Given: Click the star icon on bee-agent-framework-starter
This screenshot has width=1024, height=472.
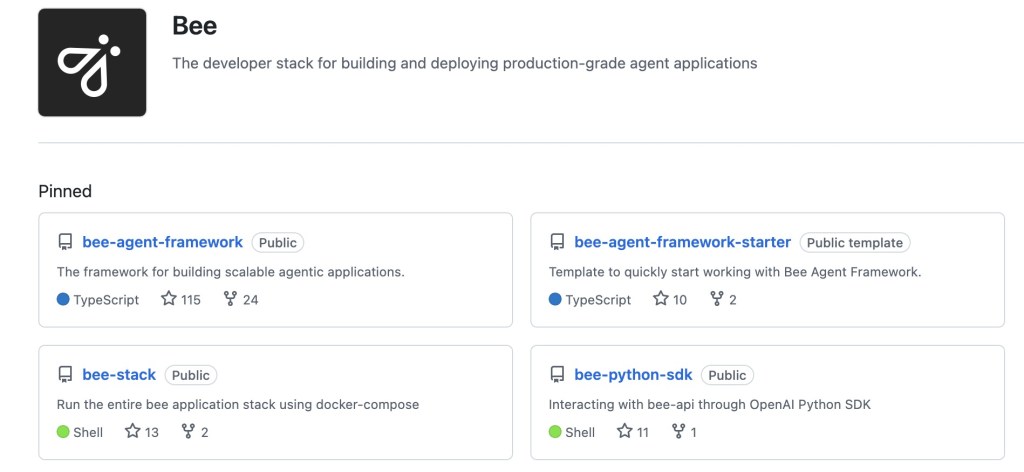Looking at the screenshot, I should tap(661, 299).
